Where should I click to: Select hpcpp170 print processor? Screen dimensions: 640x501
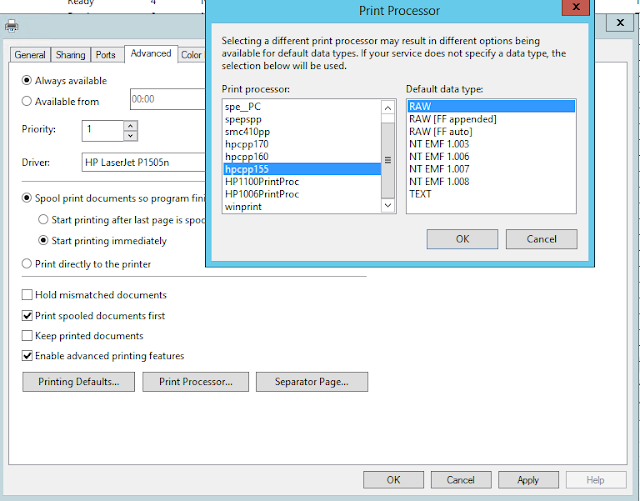(x=302, y=144)
